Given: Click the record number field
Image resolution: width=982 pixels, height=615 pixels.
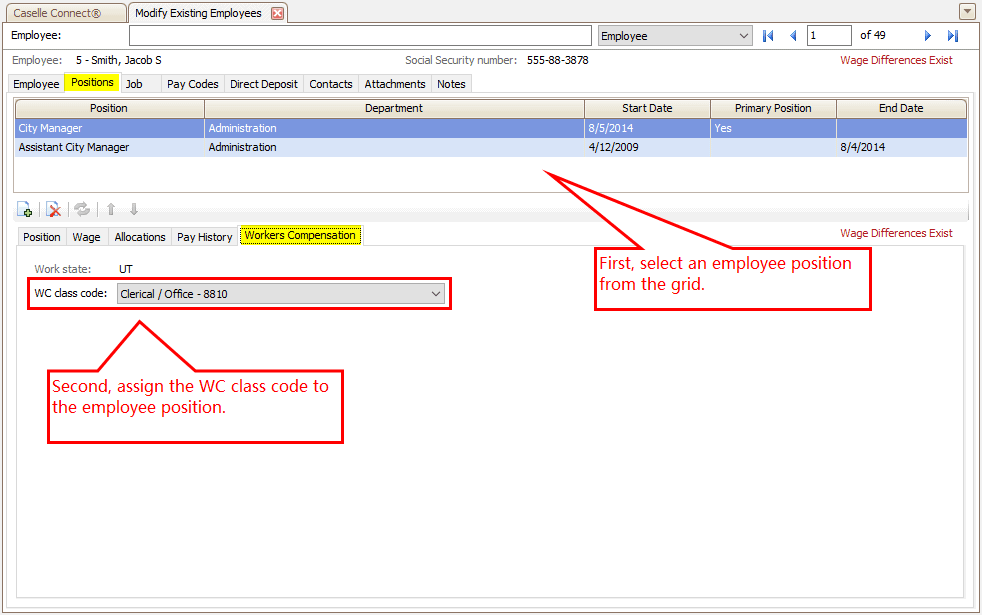Looking at the screenshot, I should pyautogui.click(x=830, y=36).
